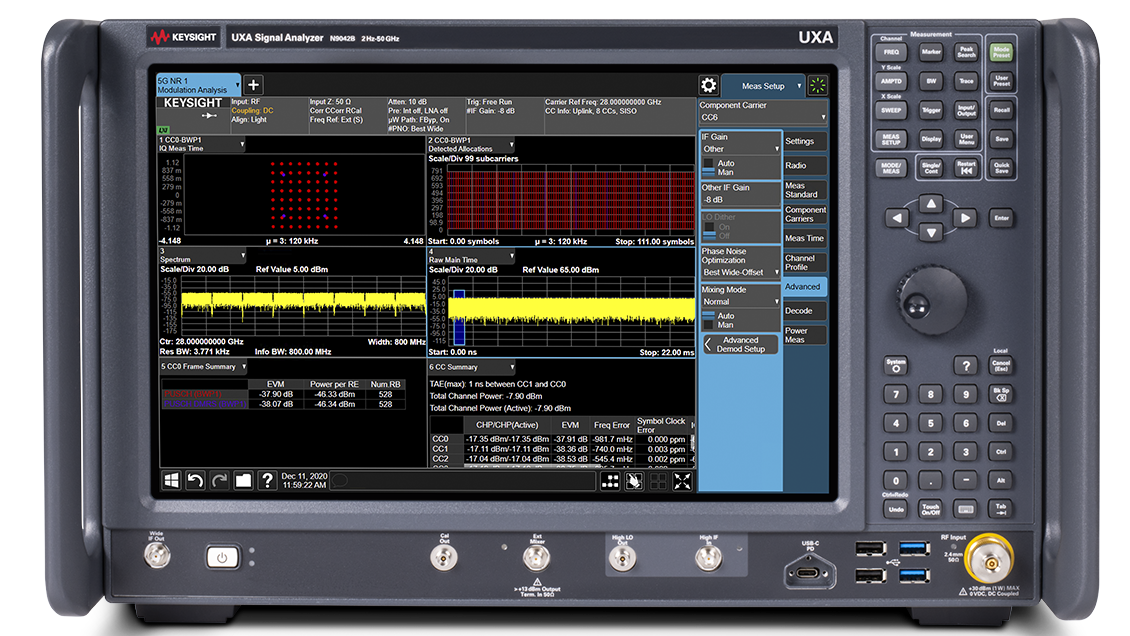Image resolution: width=1130 pixels, height=636 pixels.
Task: Click the rotary knob on front panel
Action: (x=934, y=301)
